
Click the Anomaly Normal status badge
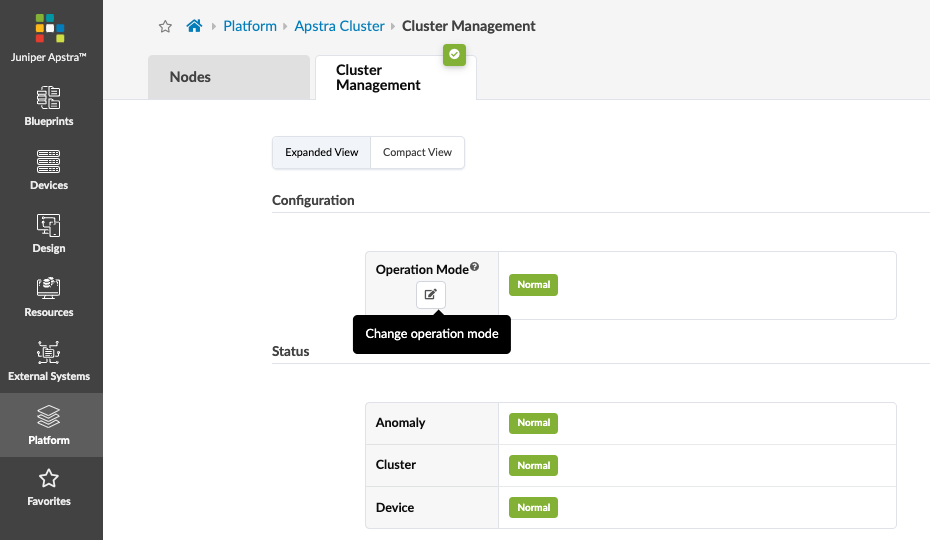point(533,423)
